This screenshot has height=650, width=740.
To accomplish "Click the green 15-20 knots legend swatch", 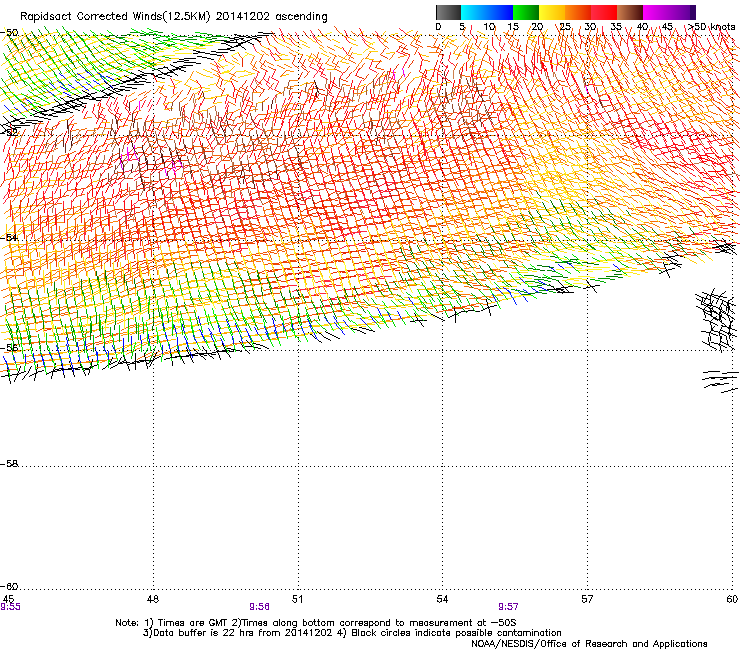I will pyautogui.click(x=526, y=12).
